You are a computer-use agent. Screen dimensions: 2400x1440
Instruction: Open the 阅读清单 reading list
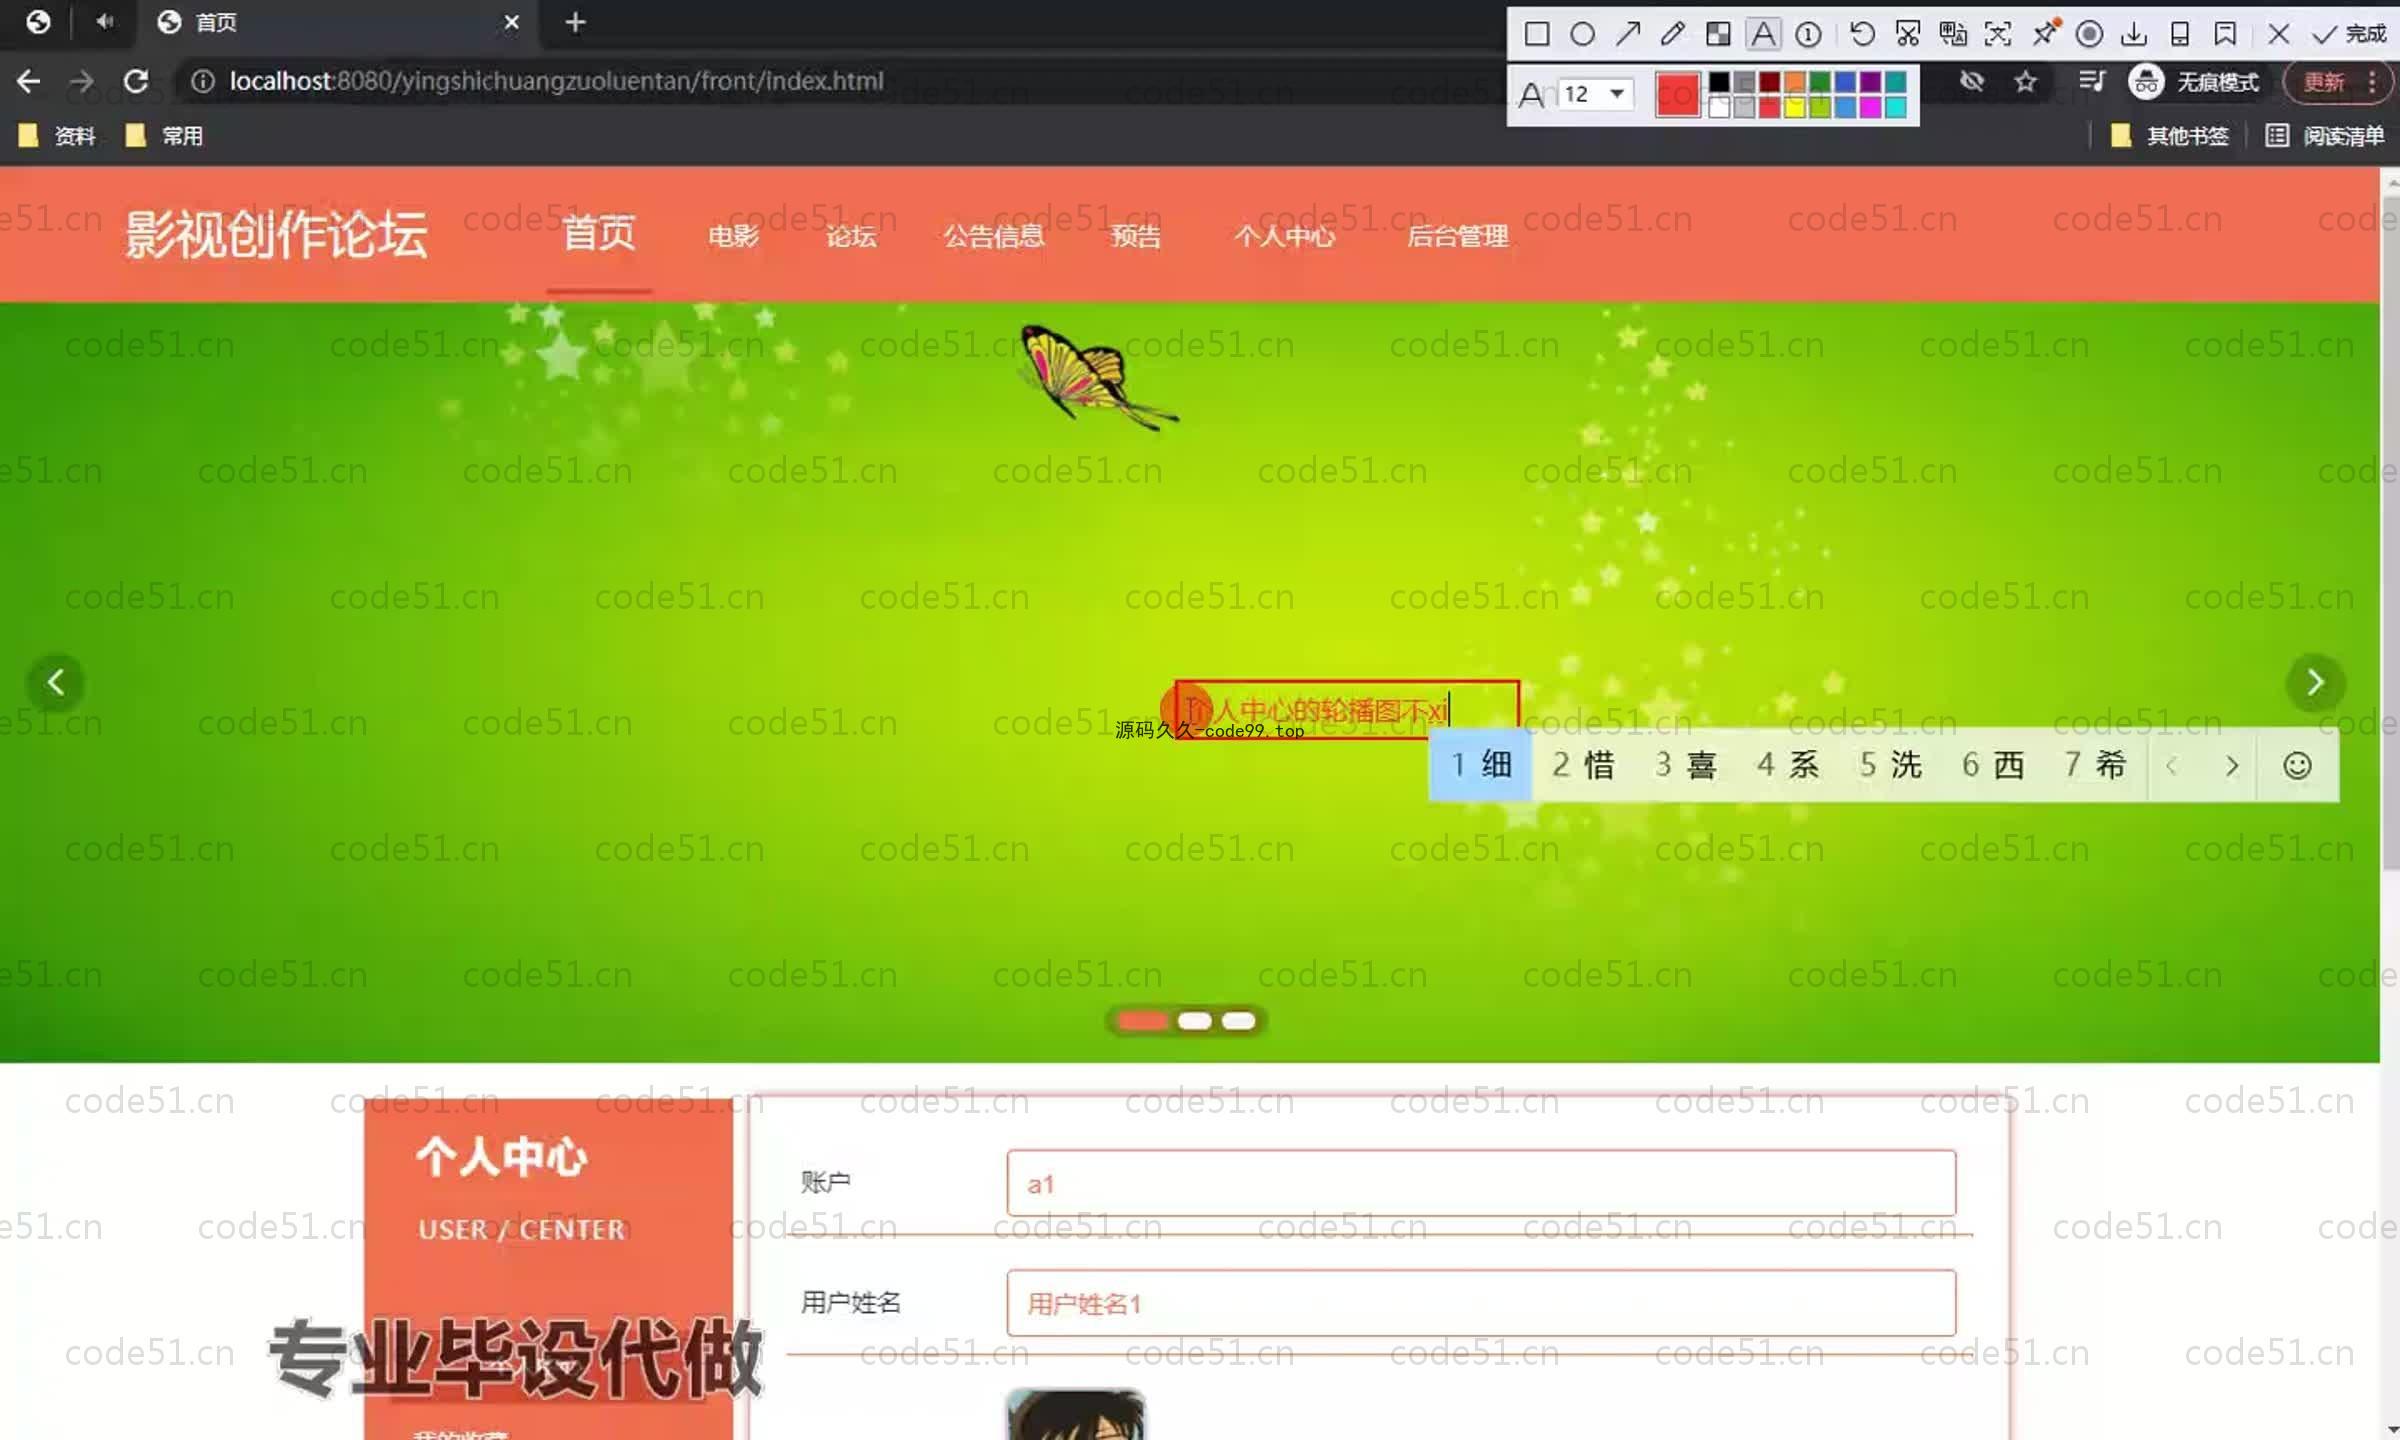2325,135
